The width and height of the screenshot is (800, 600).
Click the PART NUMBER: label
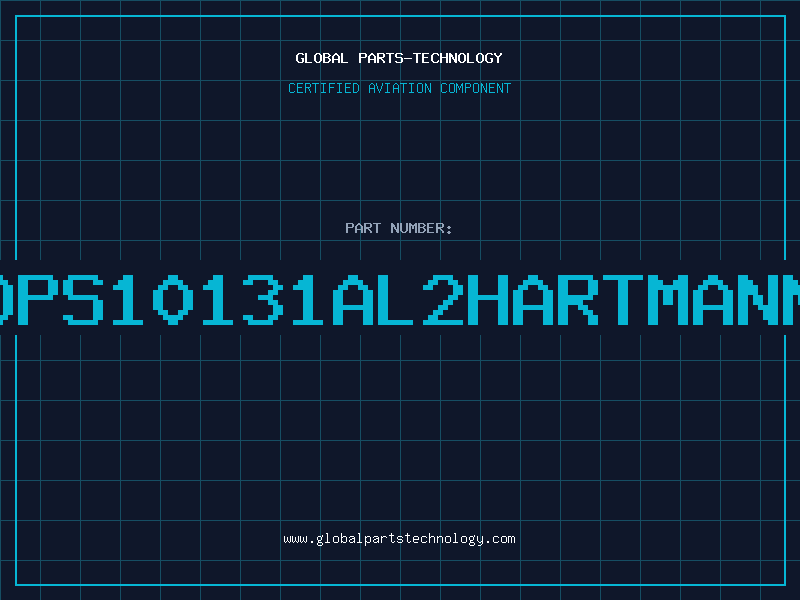point(399,228)
